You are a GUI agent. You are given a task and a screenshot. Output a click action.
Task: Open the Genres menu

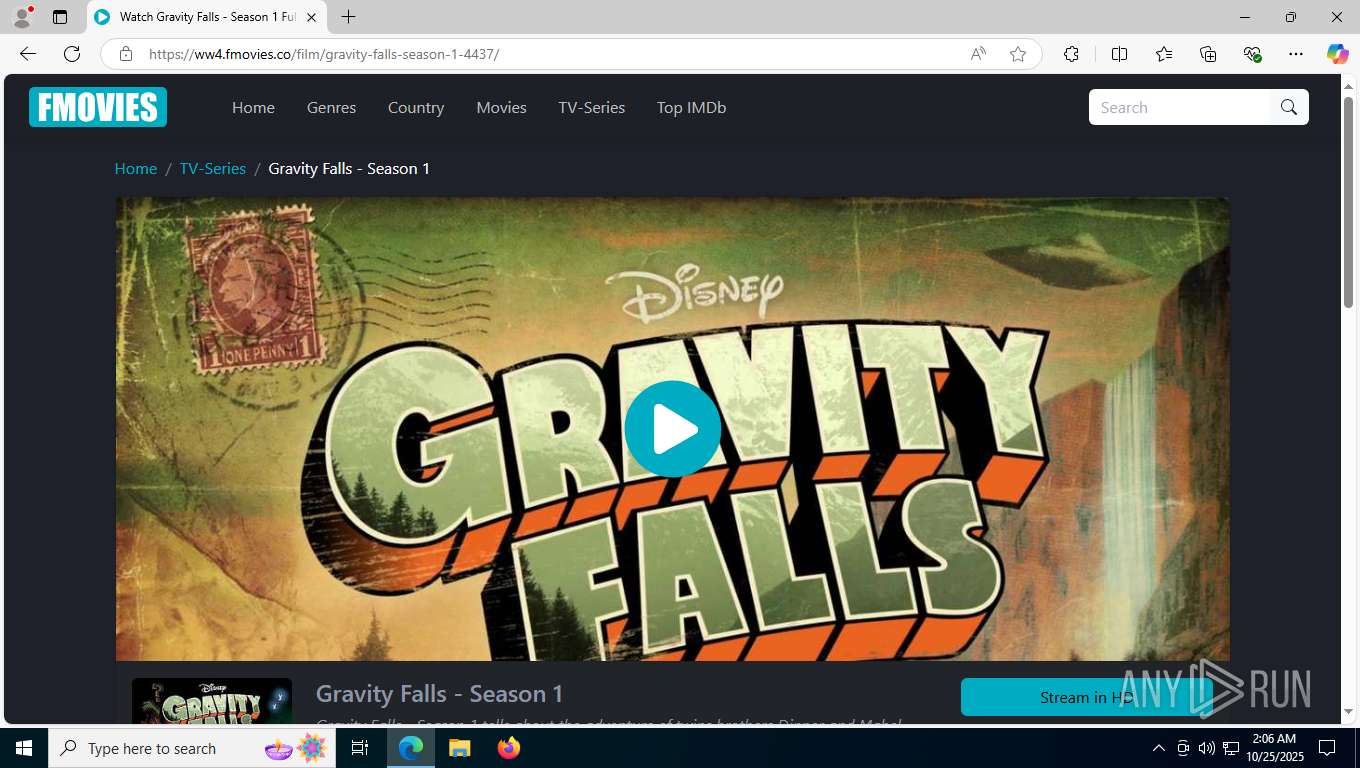tap(331, 107)
